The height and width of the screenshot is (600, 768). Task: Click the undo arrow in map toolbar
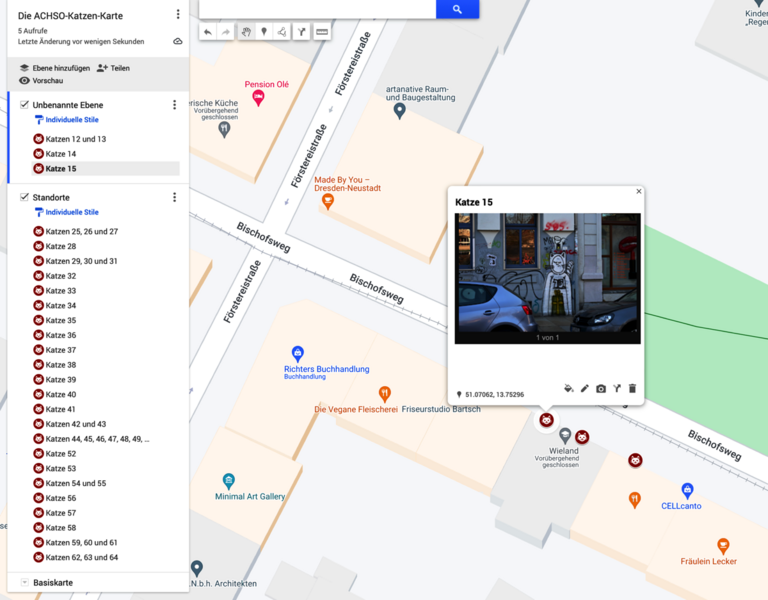point(207,32)
